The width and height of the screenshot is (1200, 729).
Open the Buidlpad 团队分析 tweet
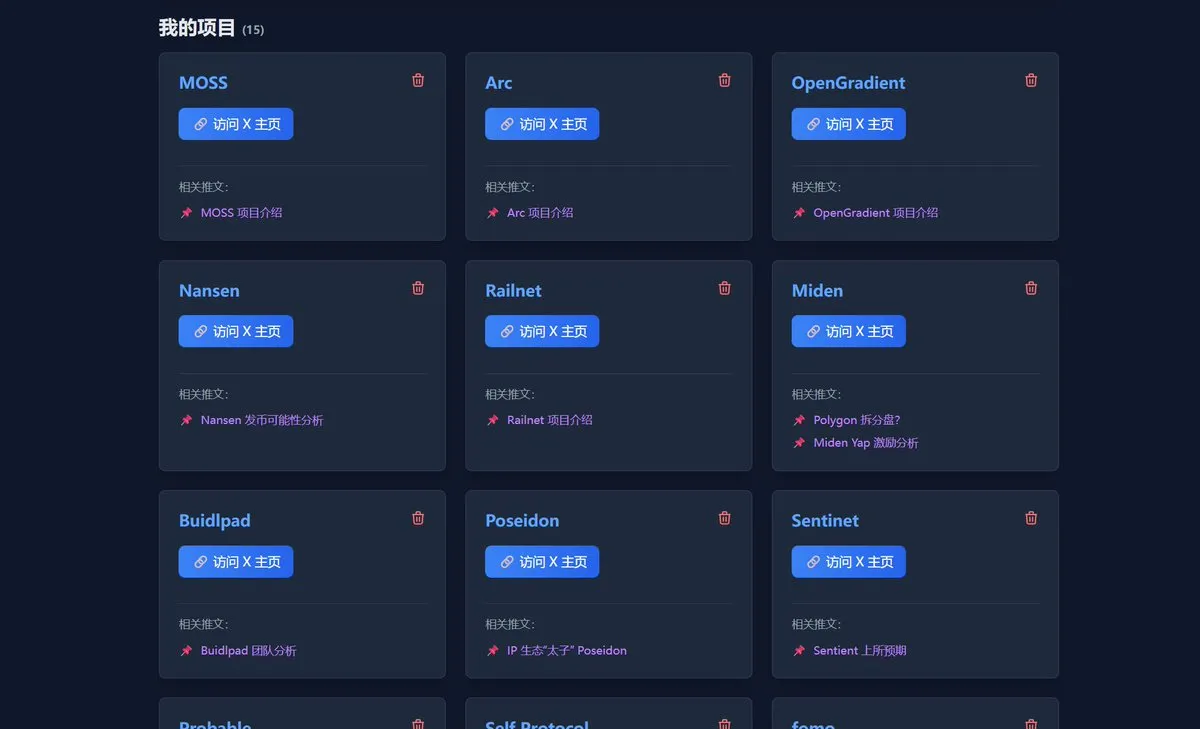(248, 651)
